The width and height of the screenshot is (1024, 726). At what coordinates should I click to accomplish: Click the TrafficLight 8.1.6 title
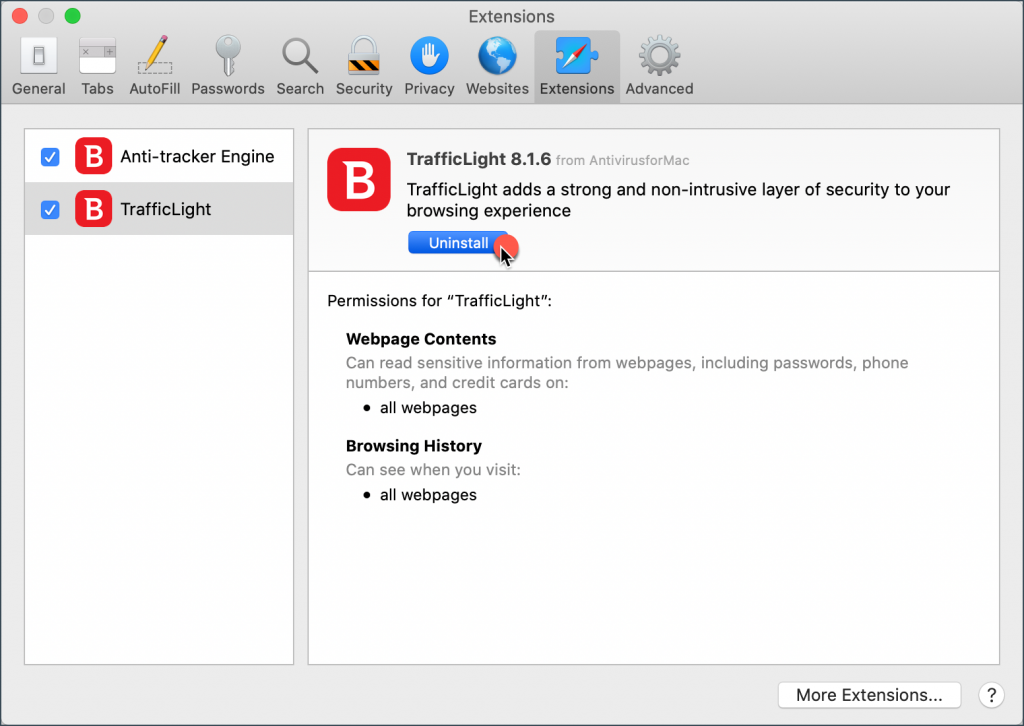[479, 159]
